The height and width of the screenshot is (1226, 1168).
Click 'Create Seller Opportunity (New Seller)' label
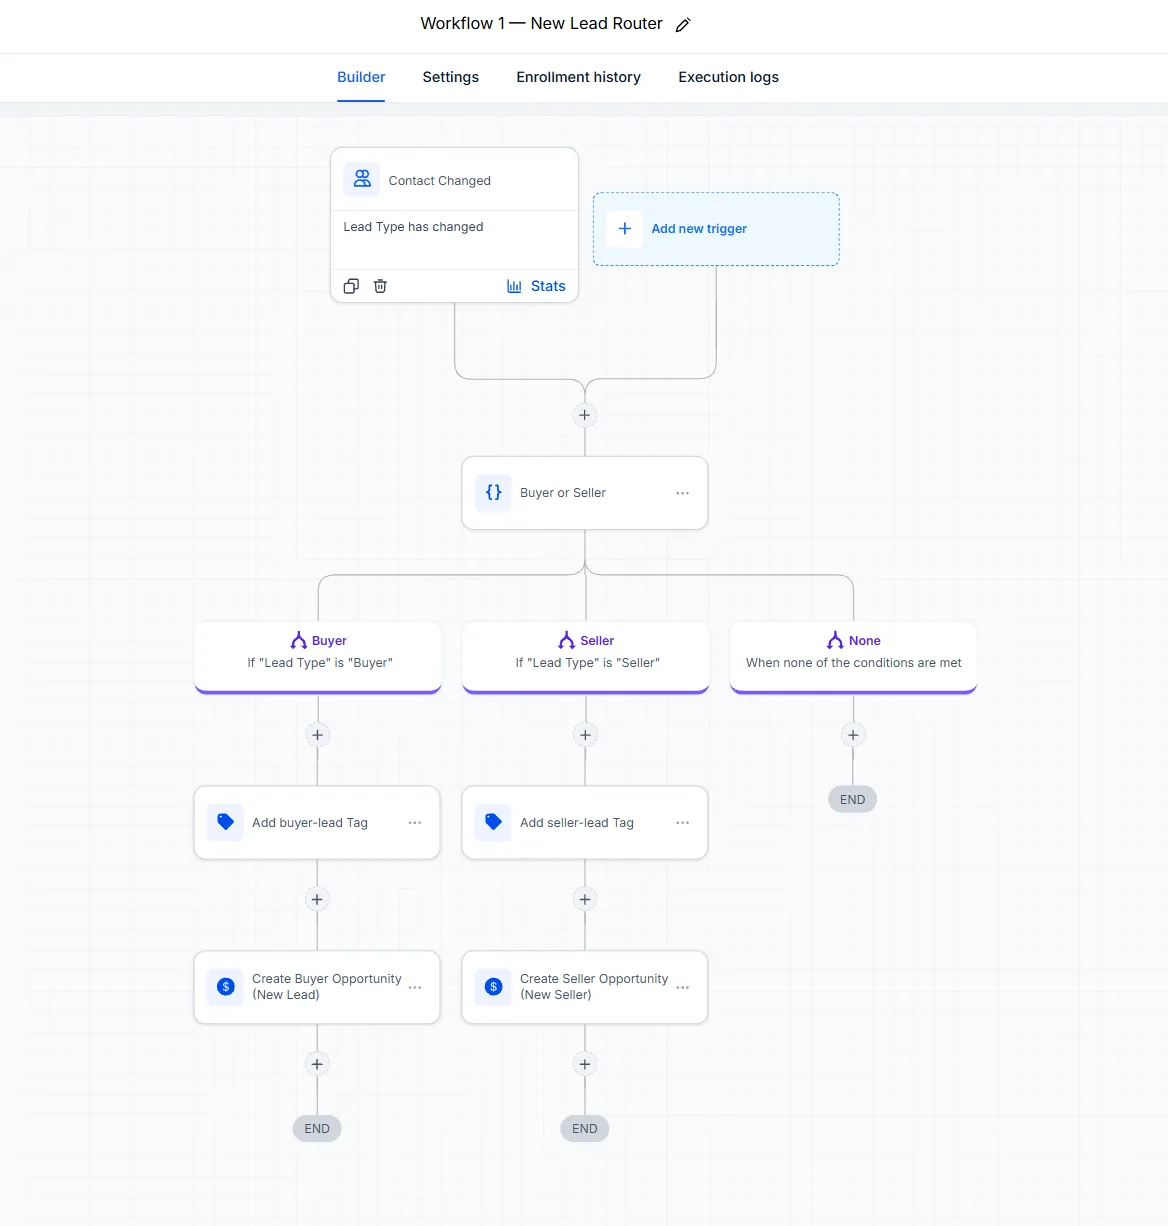coord(594,987)
